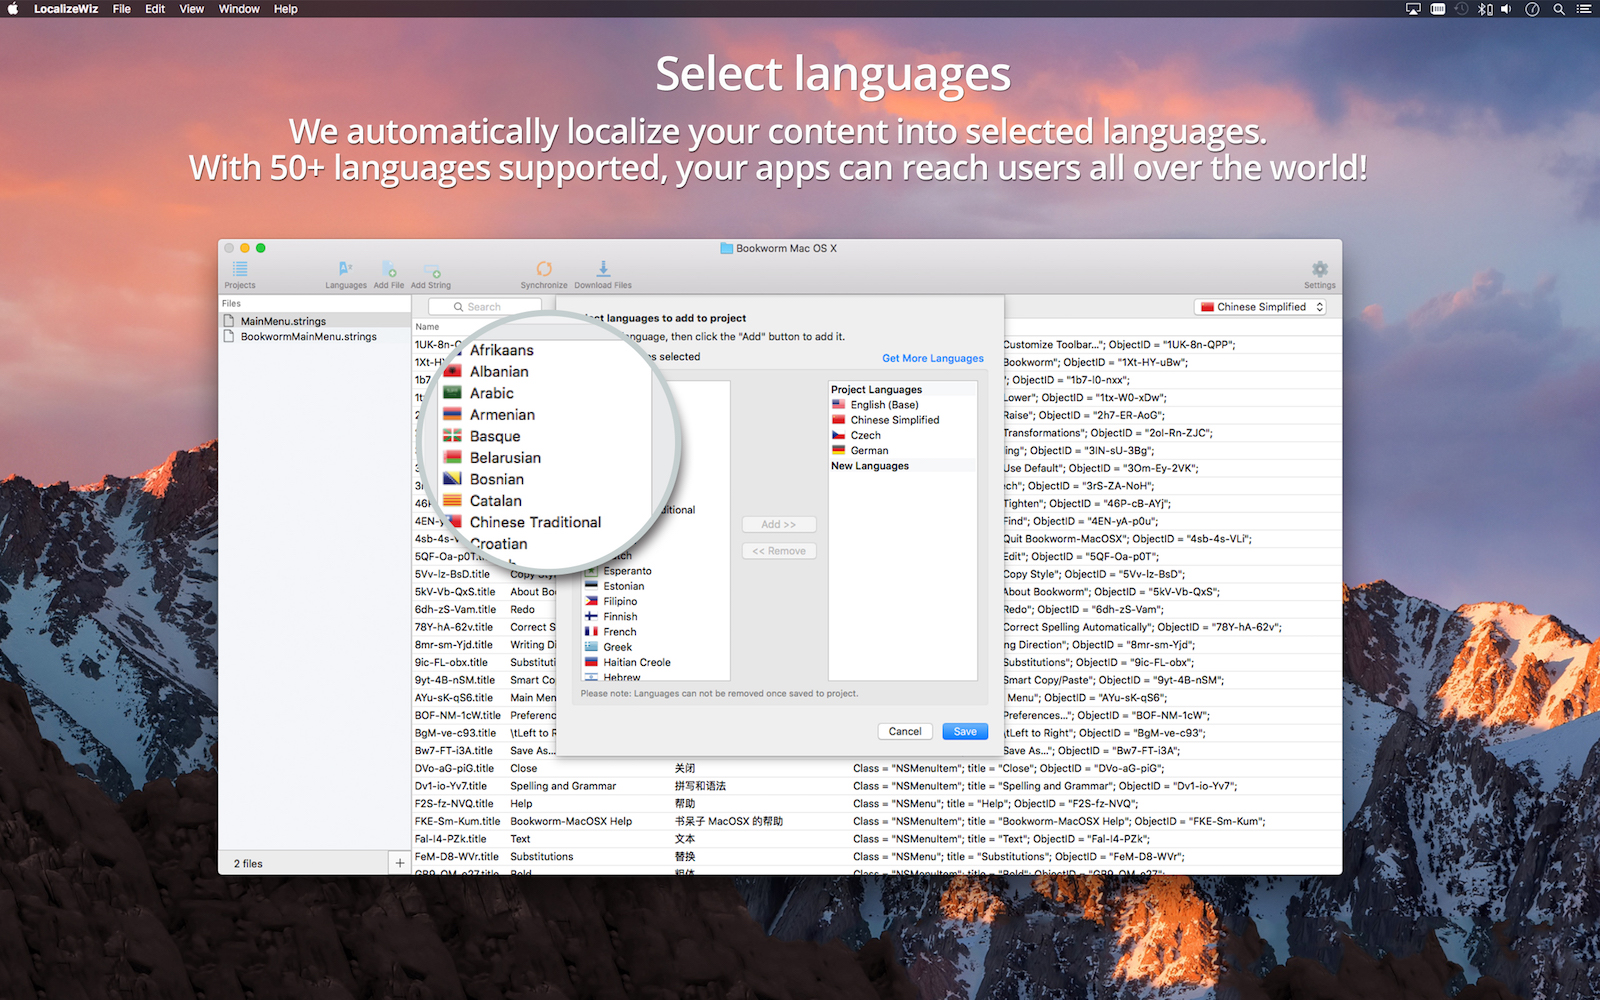Viewport: 1600px width, 1000px height.
Task: Click the Save button
Action: [964, 731]
